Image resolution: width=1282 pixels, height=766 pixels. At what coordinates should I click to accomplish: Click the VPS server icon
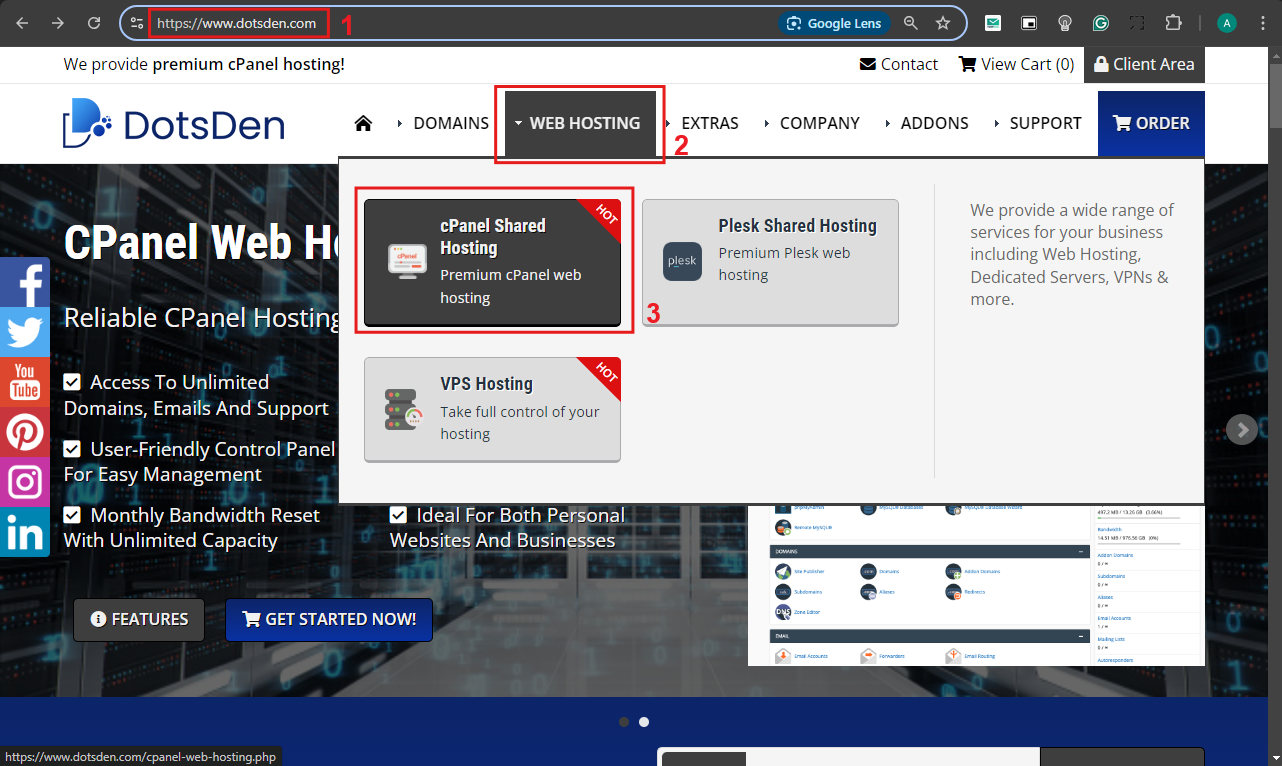(405, 409)
